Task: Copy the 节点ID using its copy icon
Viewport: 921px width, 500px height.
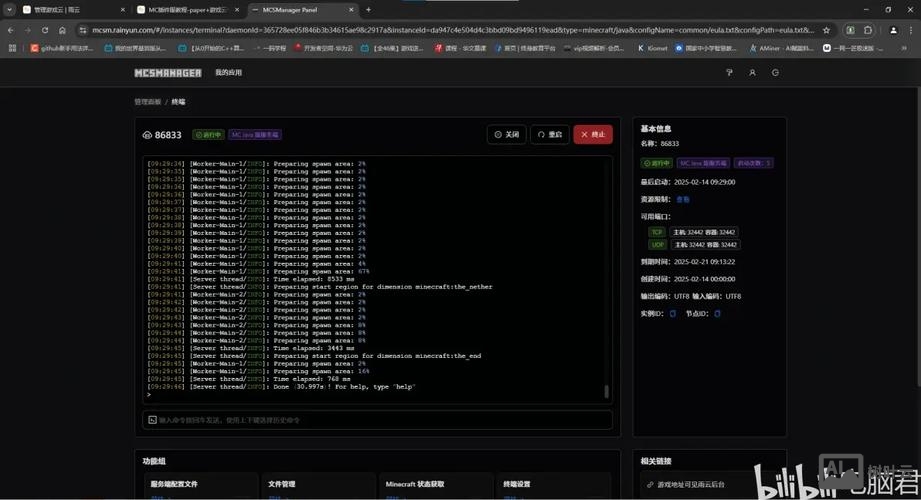Action: coord(717,314)
